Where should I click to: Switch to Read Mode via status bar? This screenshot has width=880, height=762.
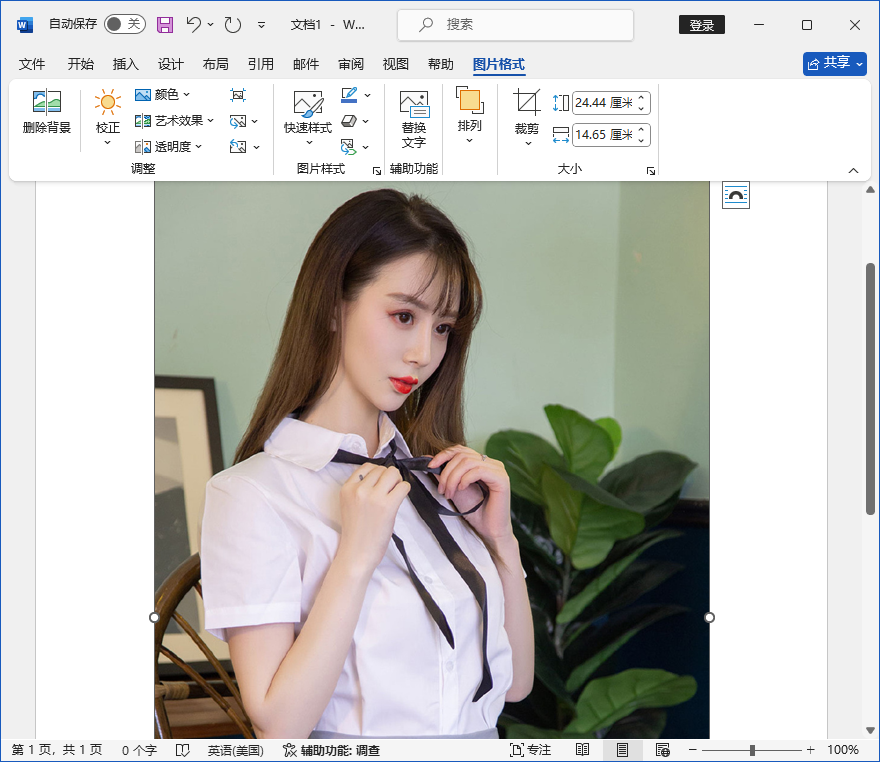582,748
